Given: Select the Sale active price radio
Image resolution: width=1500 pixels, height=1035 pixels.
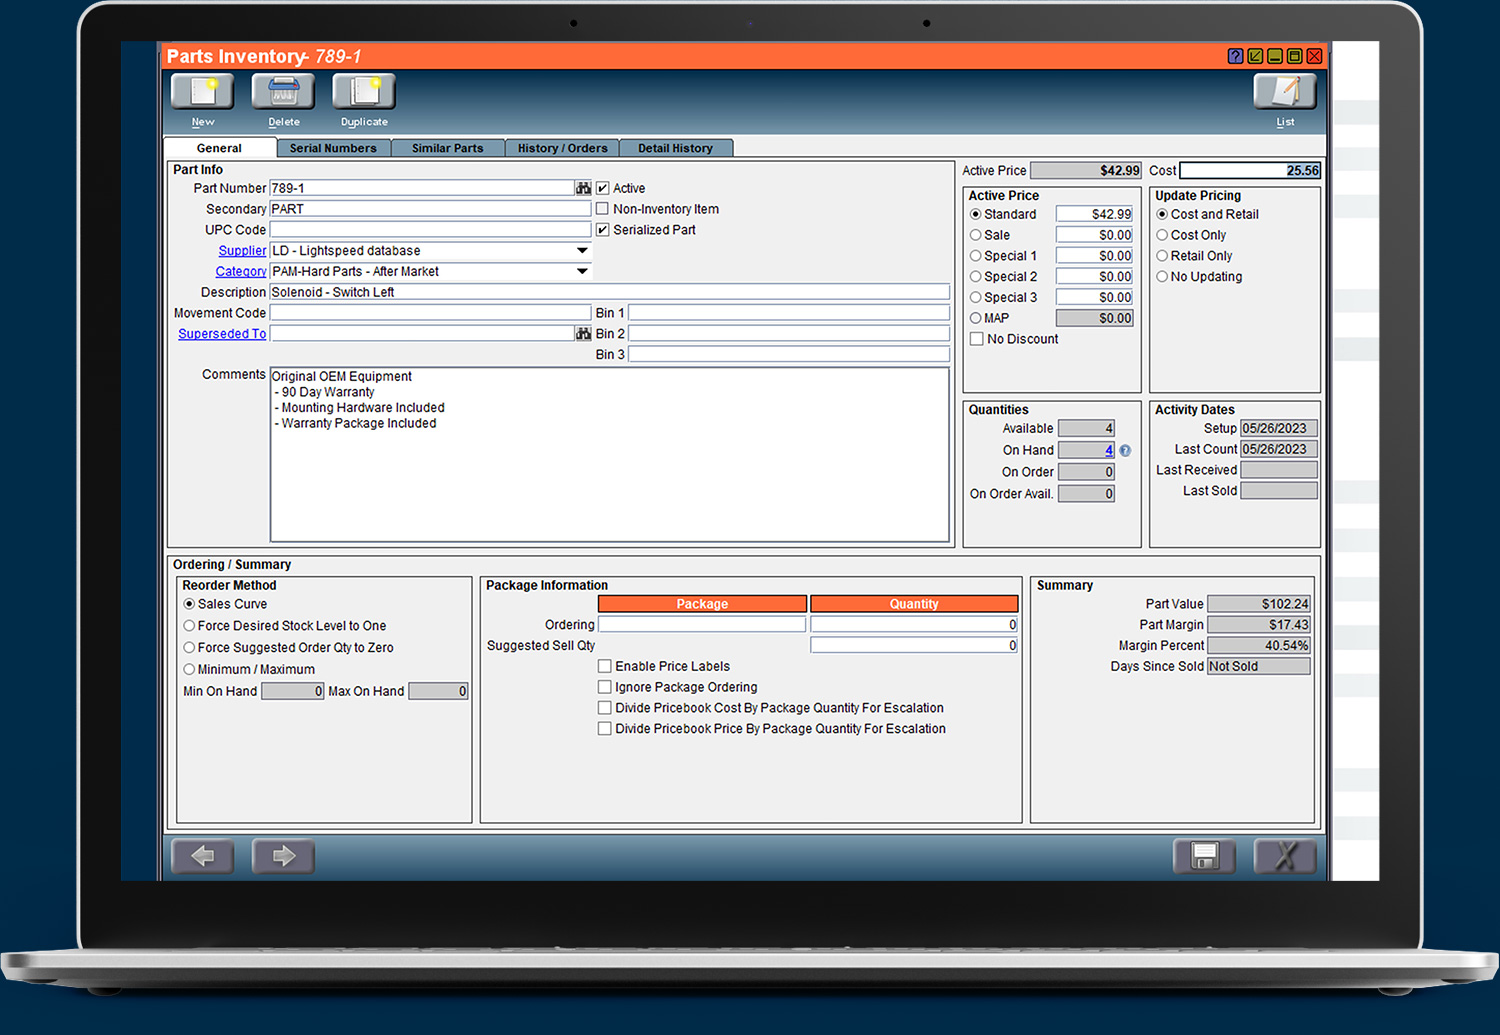Looking at the screenshot, I should tap(976, 235).
